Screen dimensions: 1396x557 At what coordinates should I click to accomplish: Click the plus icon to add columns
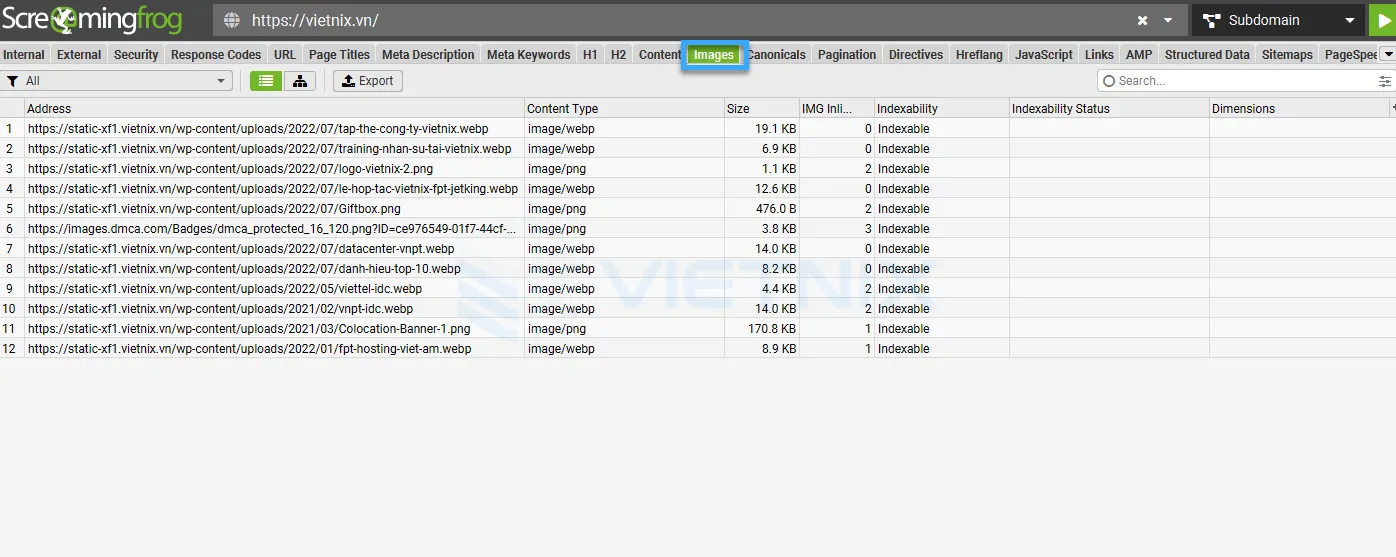(1392, 108)
